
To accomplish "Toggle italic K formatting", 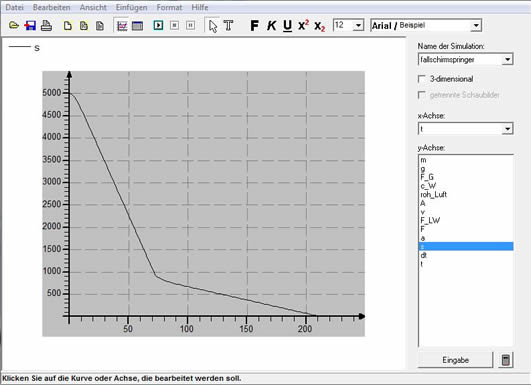I will pos(271,25).
